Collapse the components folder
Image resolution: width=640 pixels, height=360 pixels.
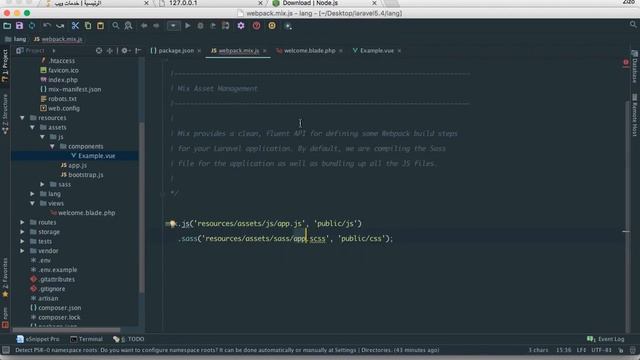[x=52, y=146]
